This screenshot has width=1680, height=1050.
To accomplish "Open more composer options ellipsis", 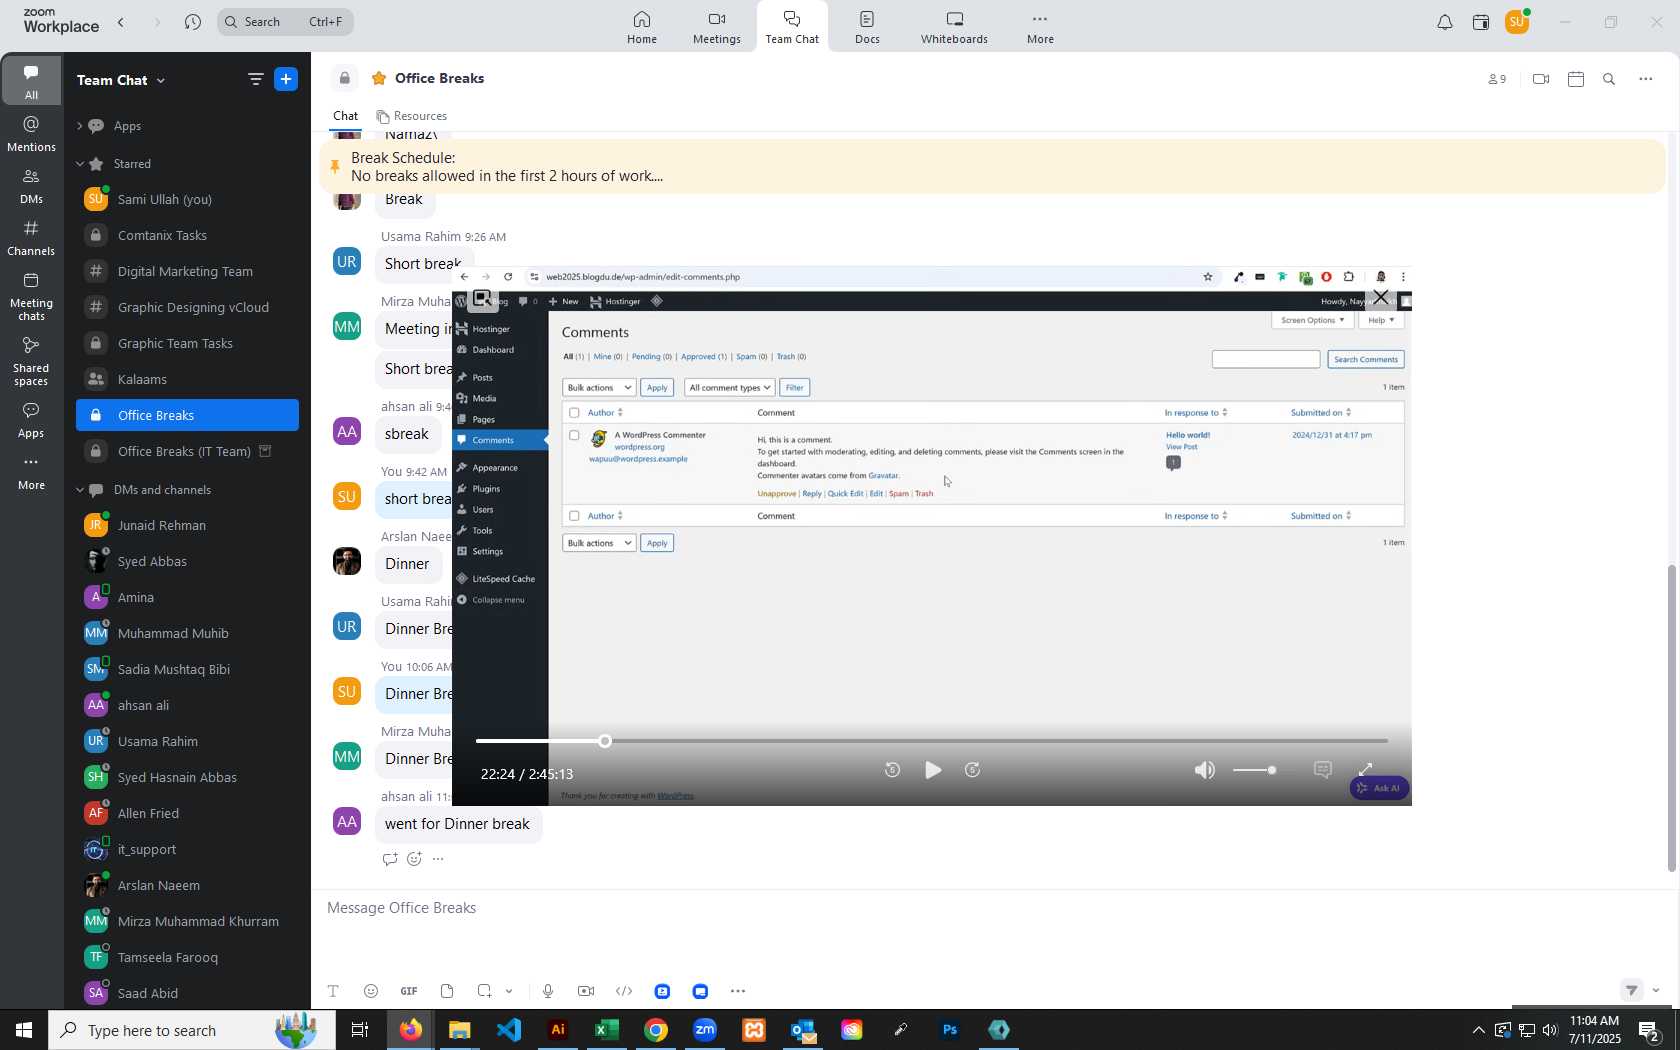I will 738,991.
